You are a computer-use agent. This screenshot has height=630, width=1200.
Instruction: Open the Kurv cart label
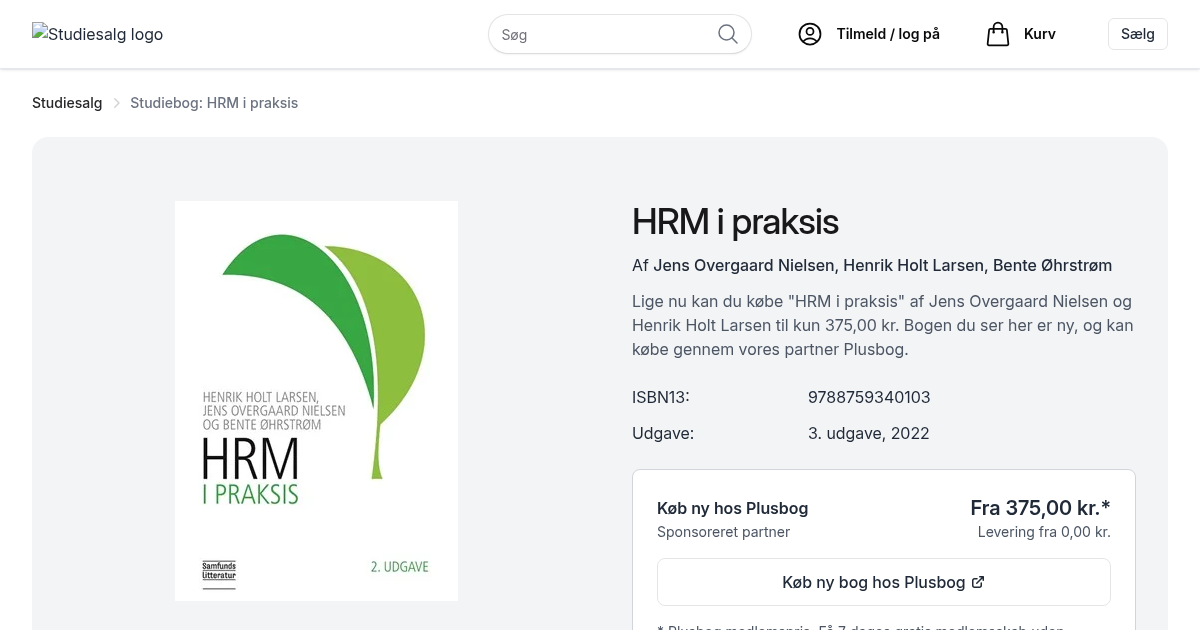(1039, 34)
